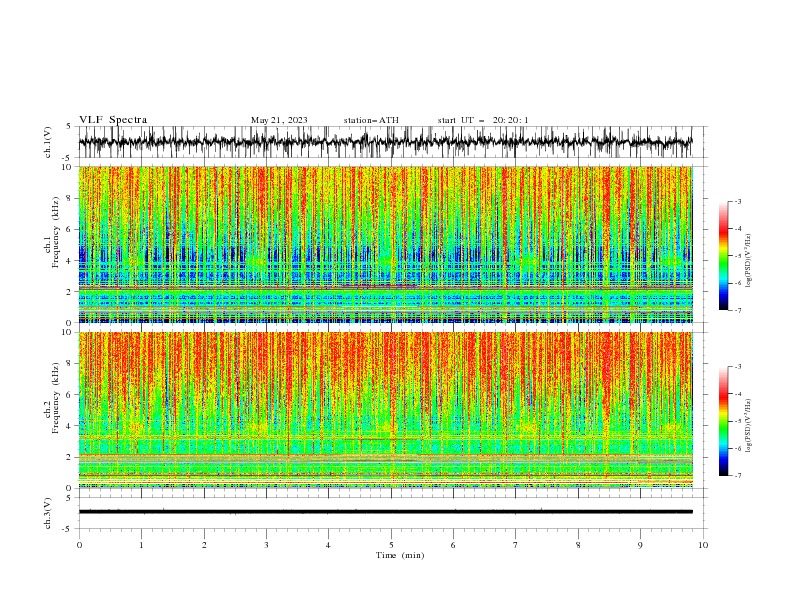The height and width of the screenshot is (612, 792).
Task: Click the ch.2 spectrogram panel
Action: tap(385, 410)
